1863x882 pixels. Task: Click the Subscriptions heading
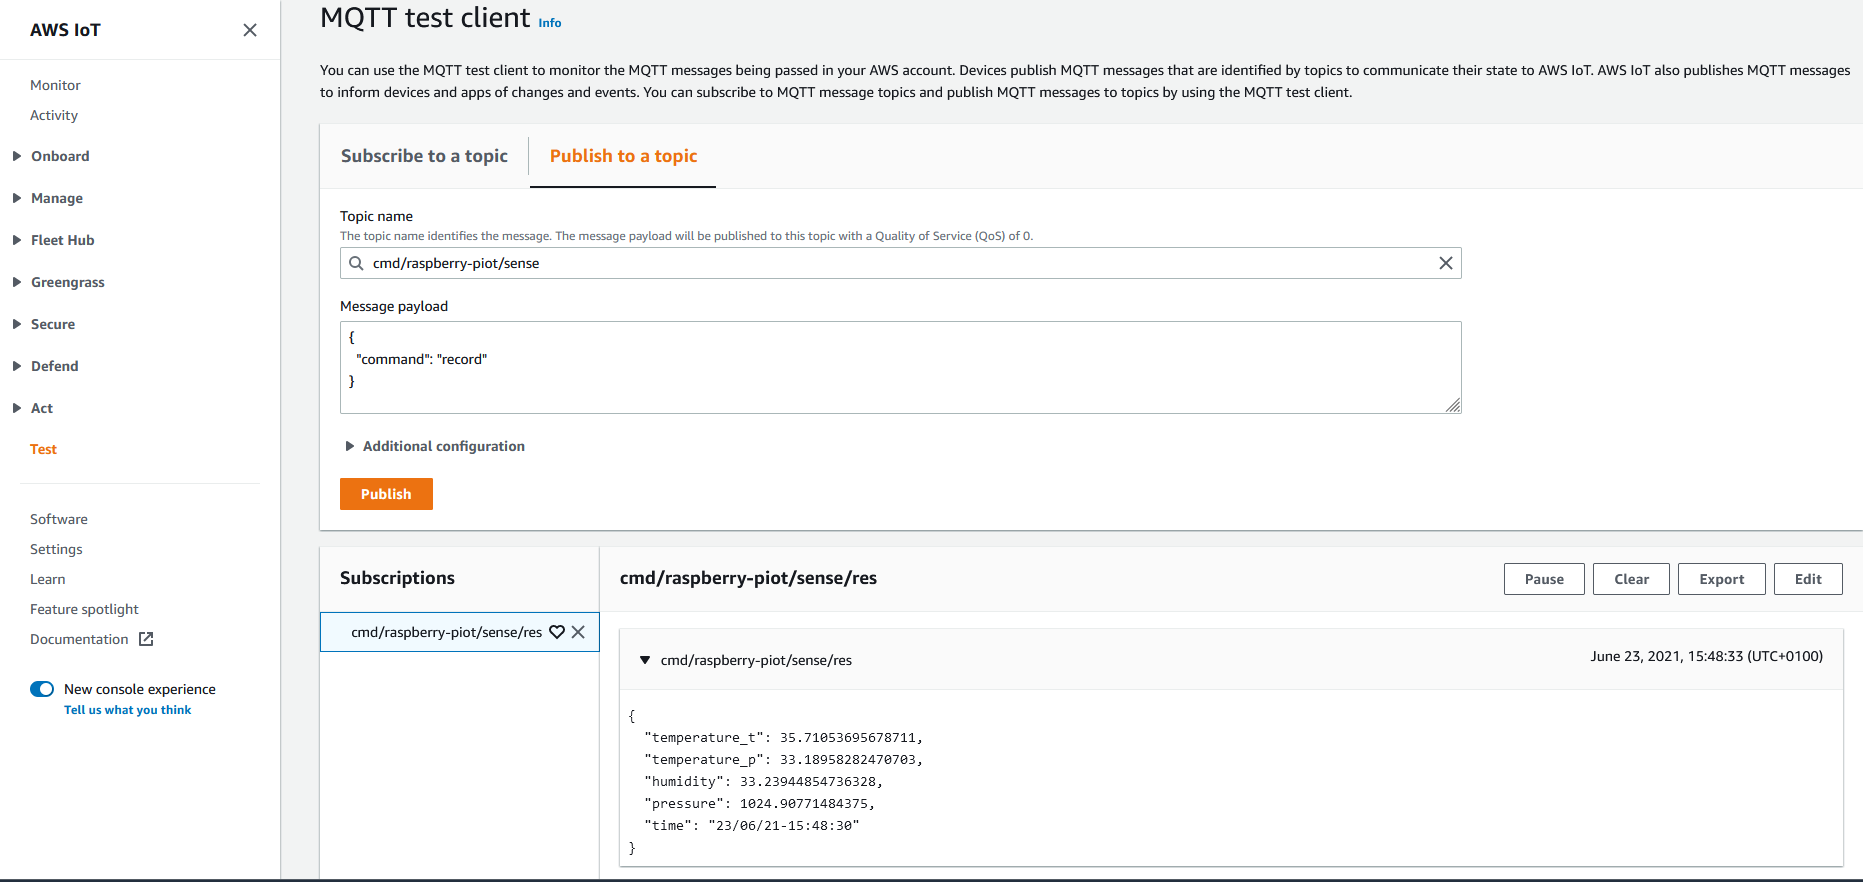(397, 578)
